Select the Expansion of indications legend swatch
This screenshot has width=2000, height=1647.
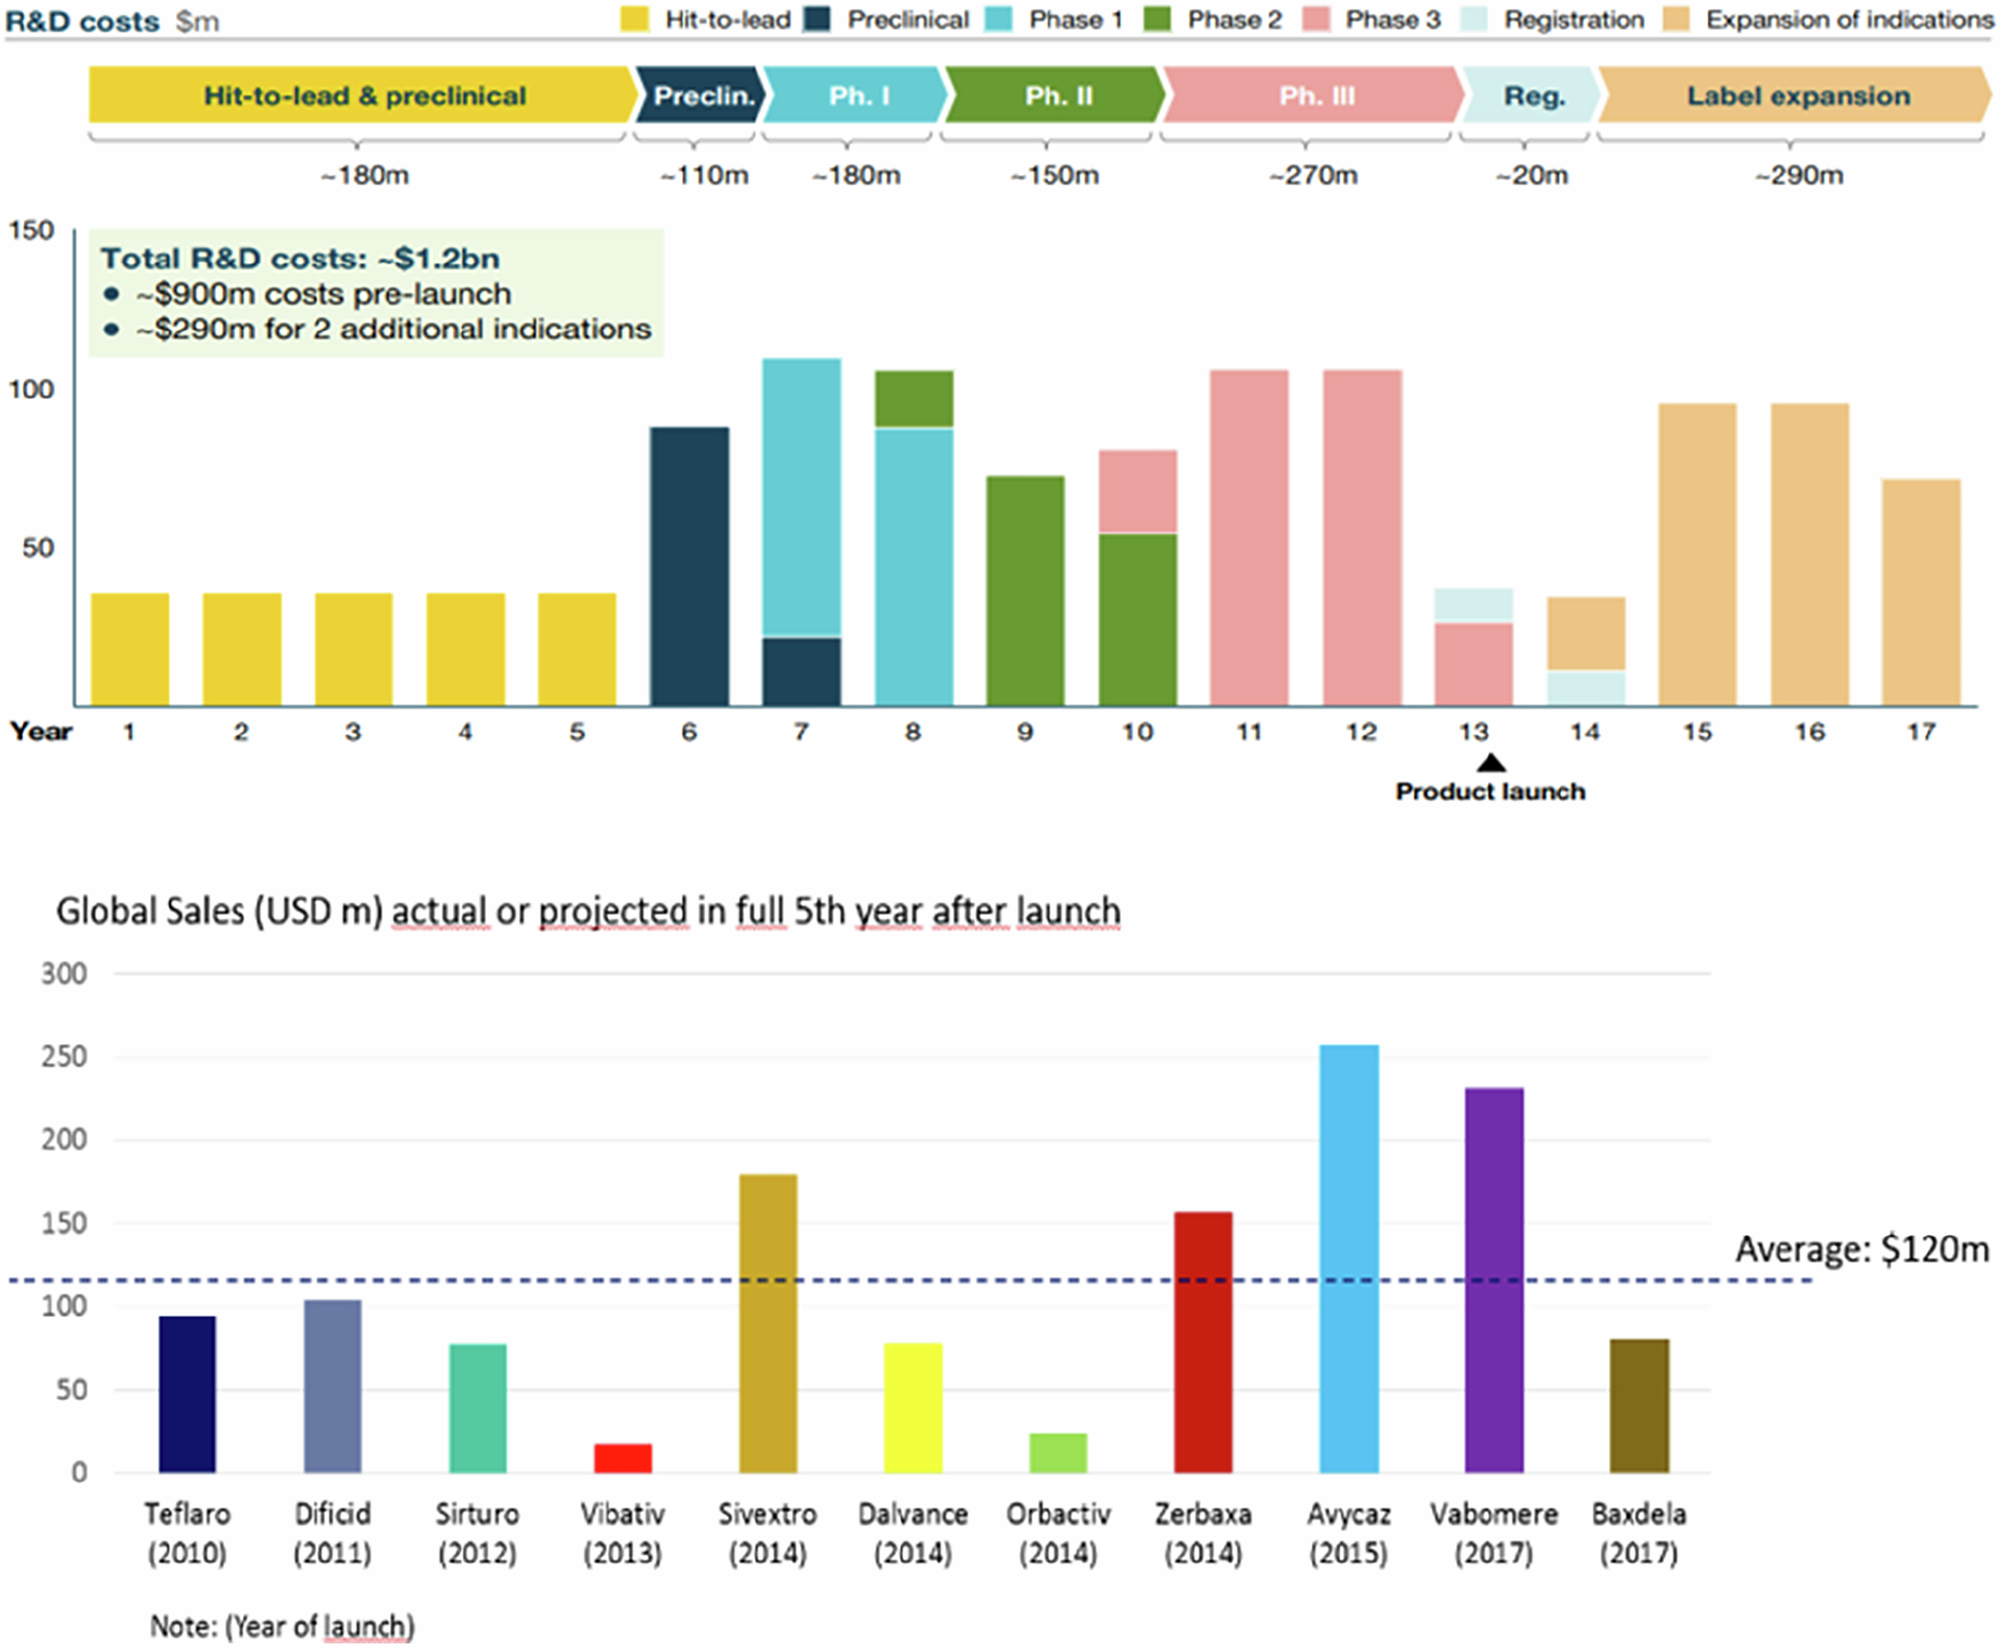click(1678, 19)
